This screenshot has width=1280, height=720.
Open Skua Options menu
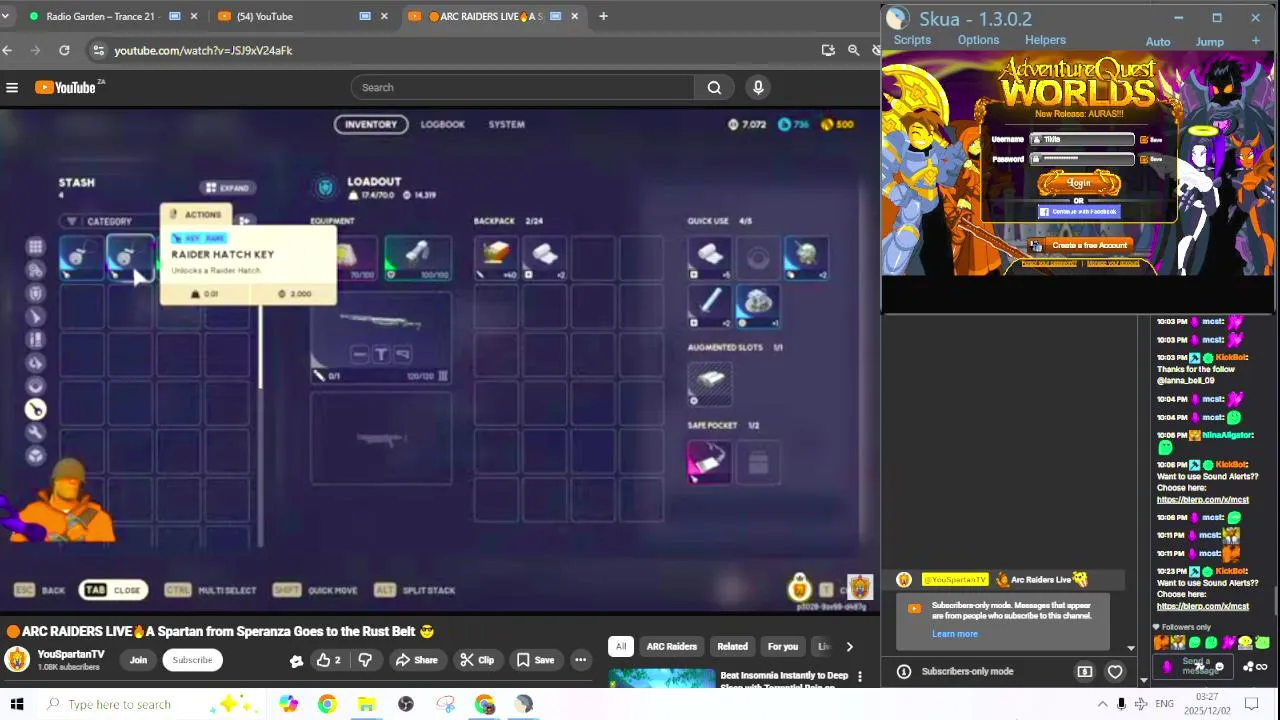coord(978,40)
